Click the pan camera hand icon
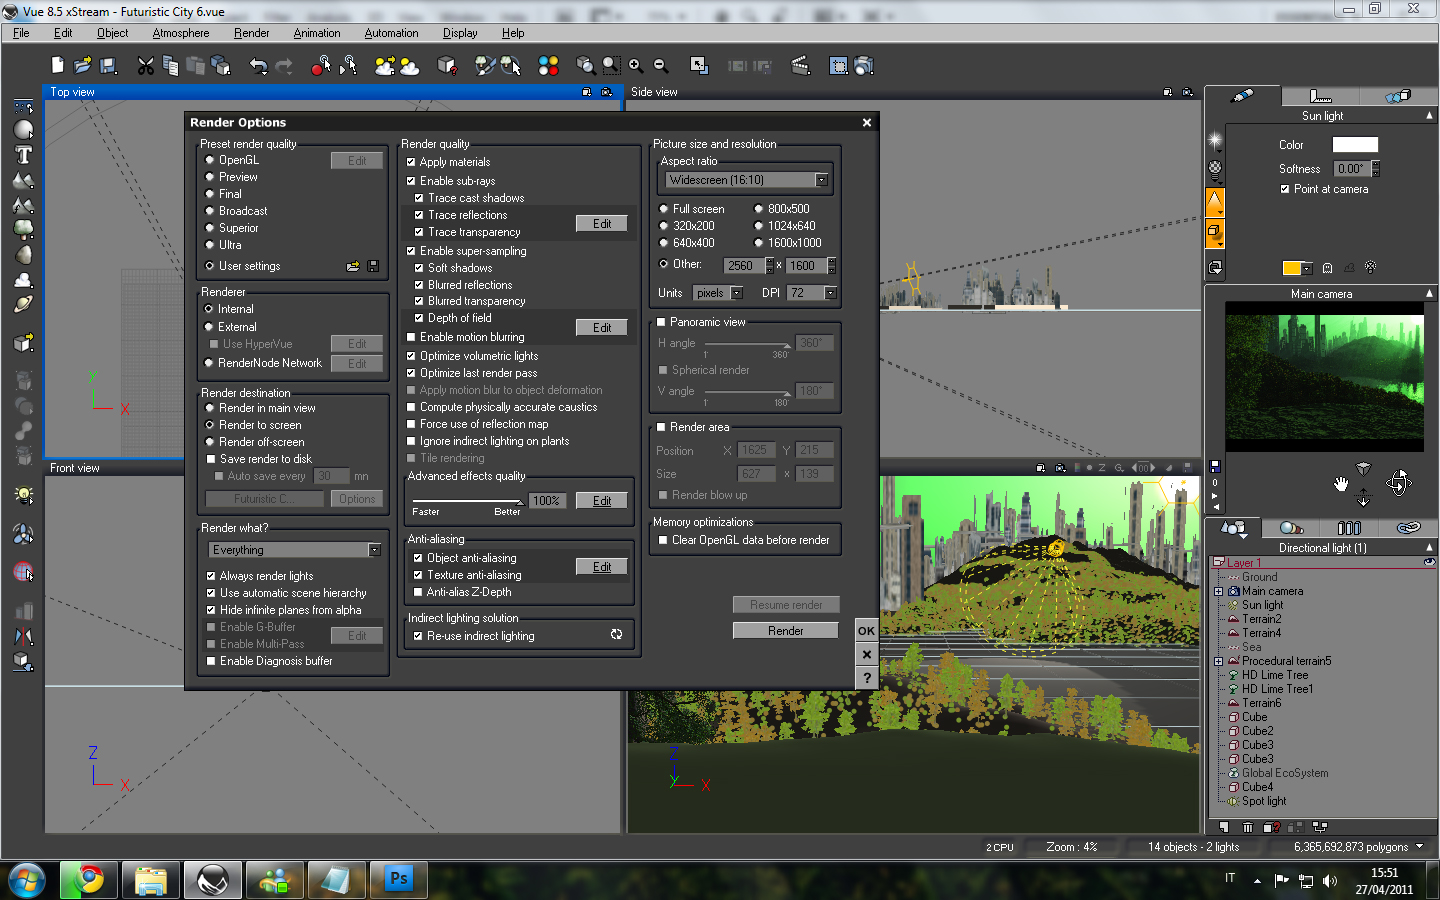Screen dimensions: 1440x900 1341,484
